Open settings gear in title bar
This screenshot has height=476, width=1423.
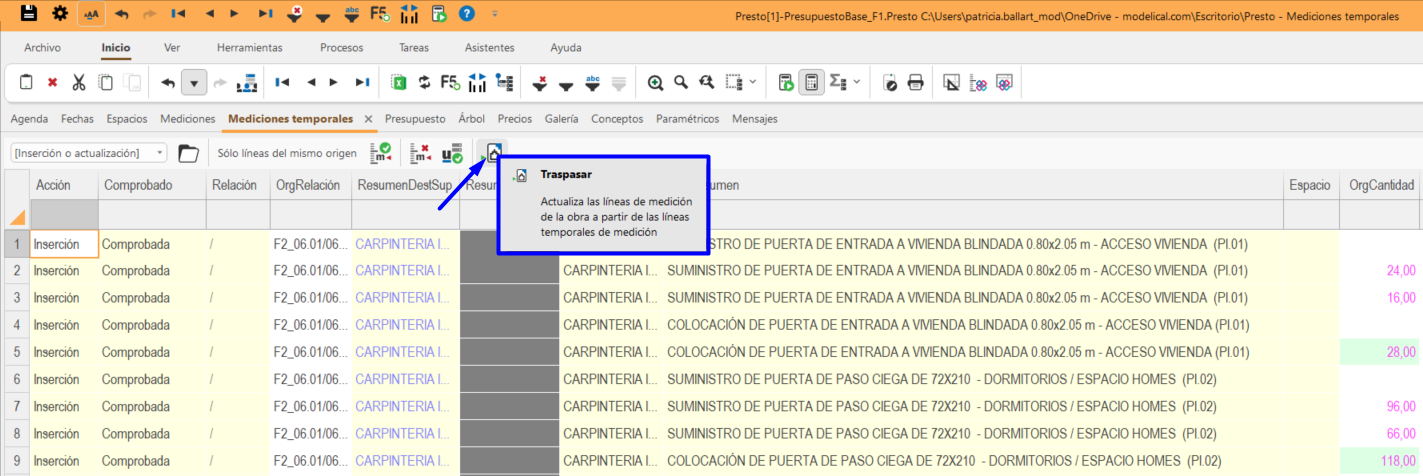(x=60, y=14)
